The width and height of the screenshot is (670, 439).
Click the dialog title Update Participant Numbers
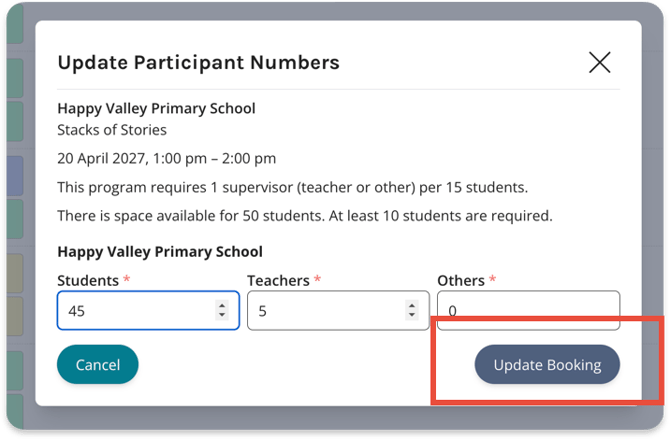[x=199, y=62]
